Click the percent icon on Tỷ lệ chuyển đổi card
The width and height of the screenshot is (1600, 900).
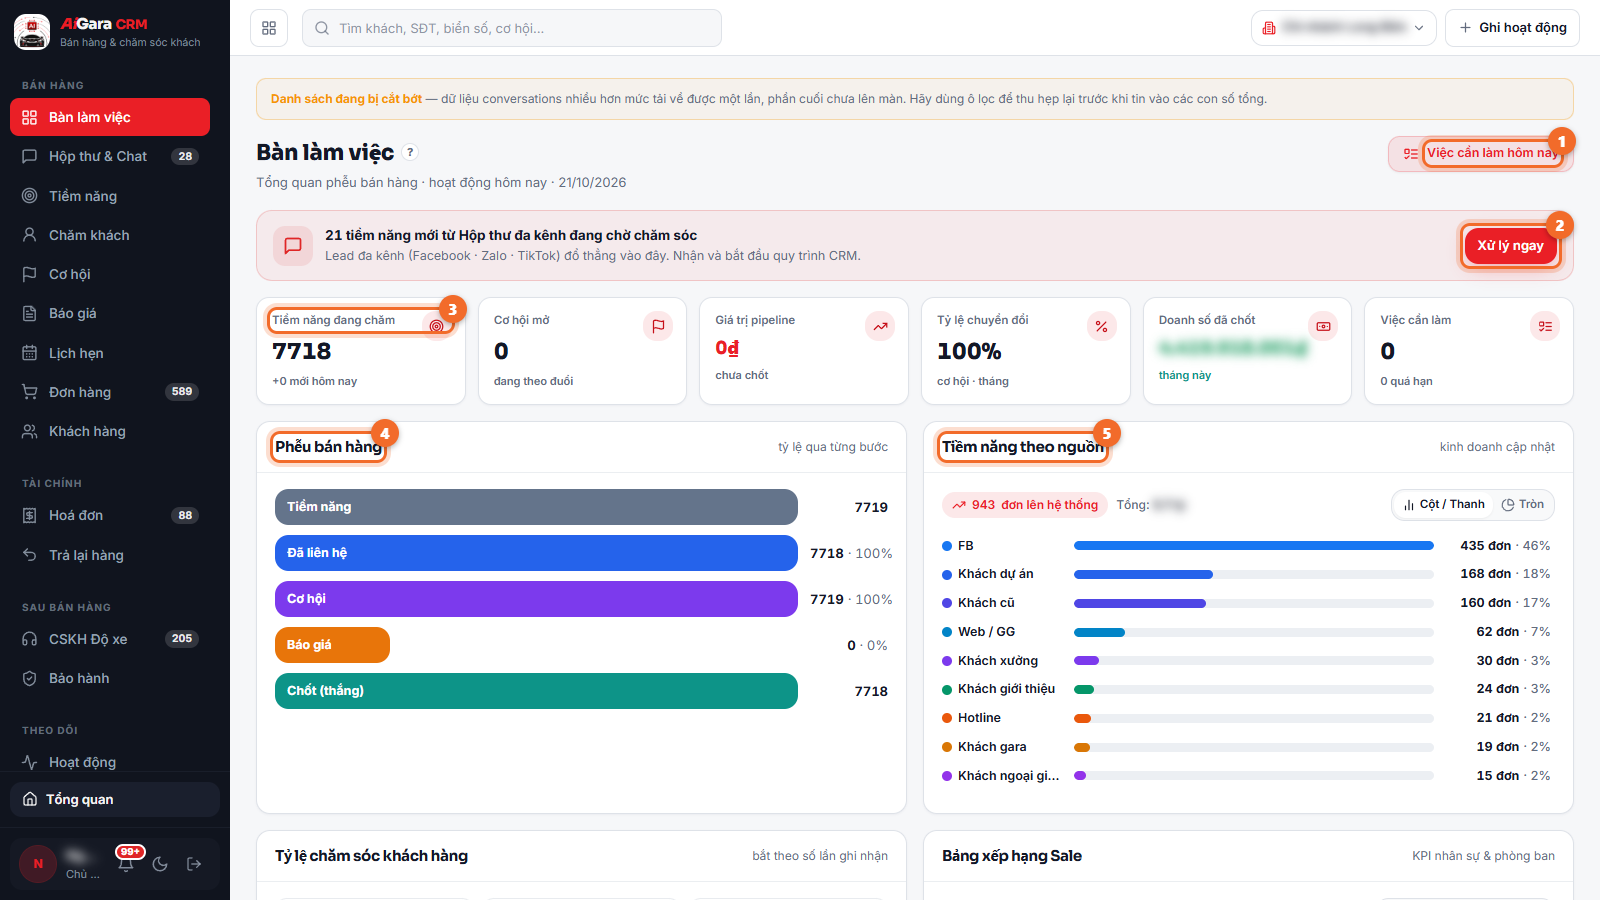point(1101,326)
